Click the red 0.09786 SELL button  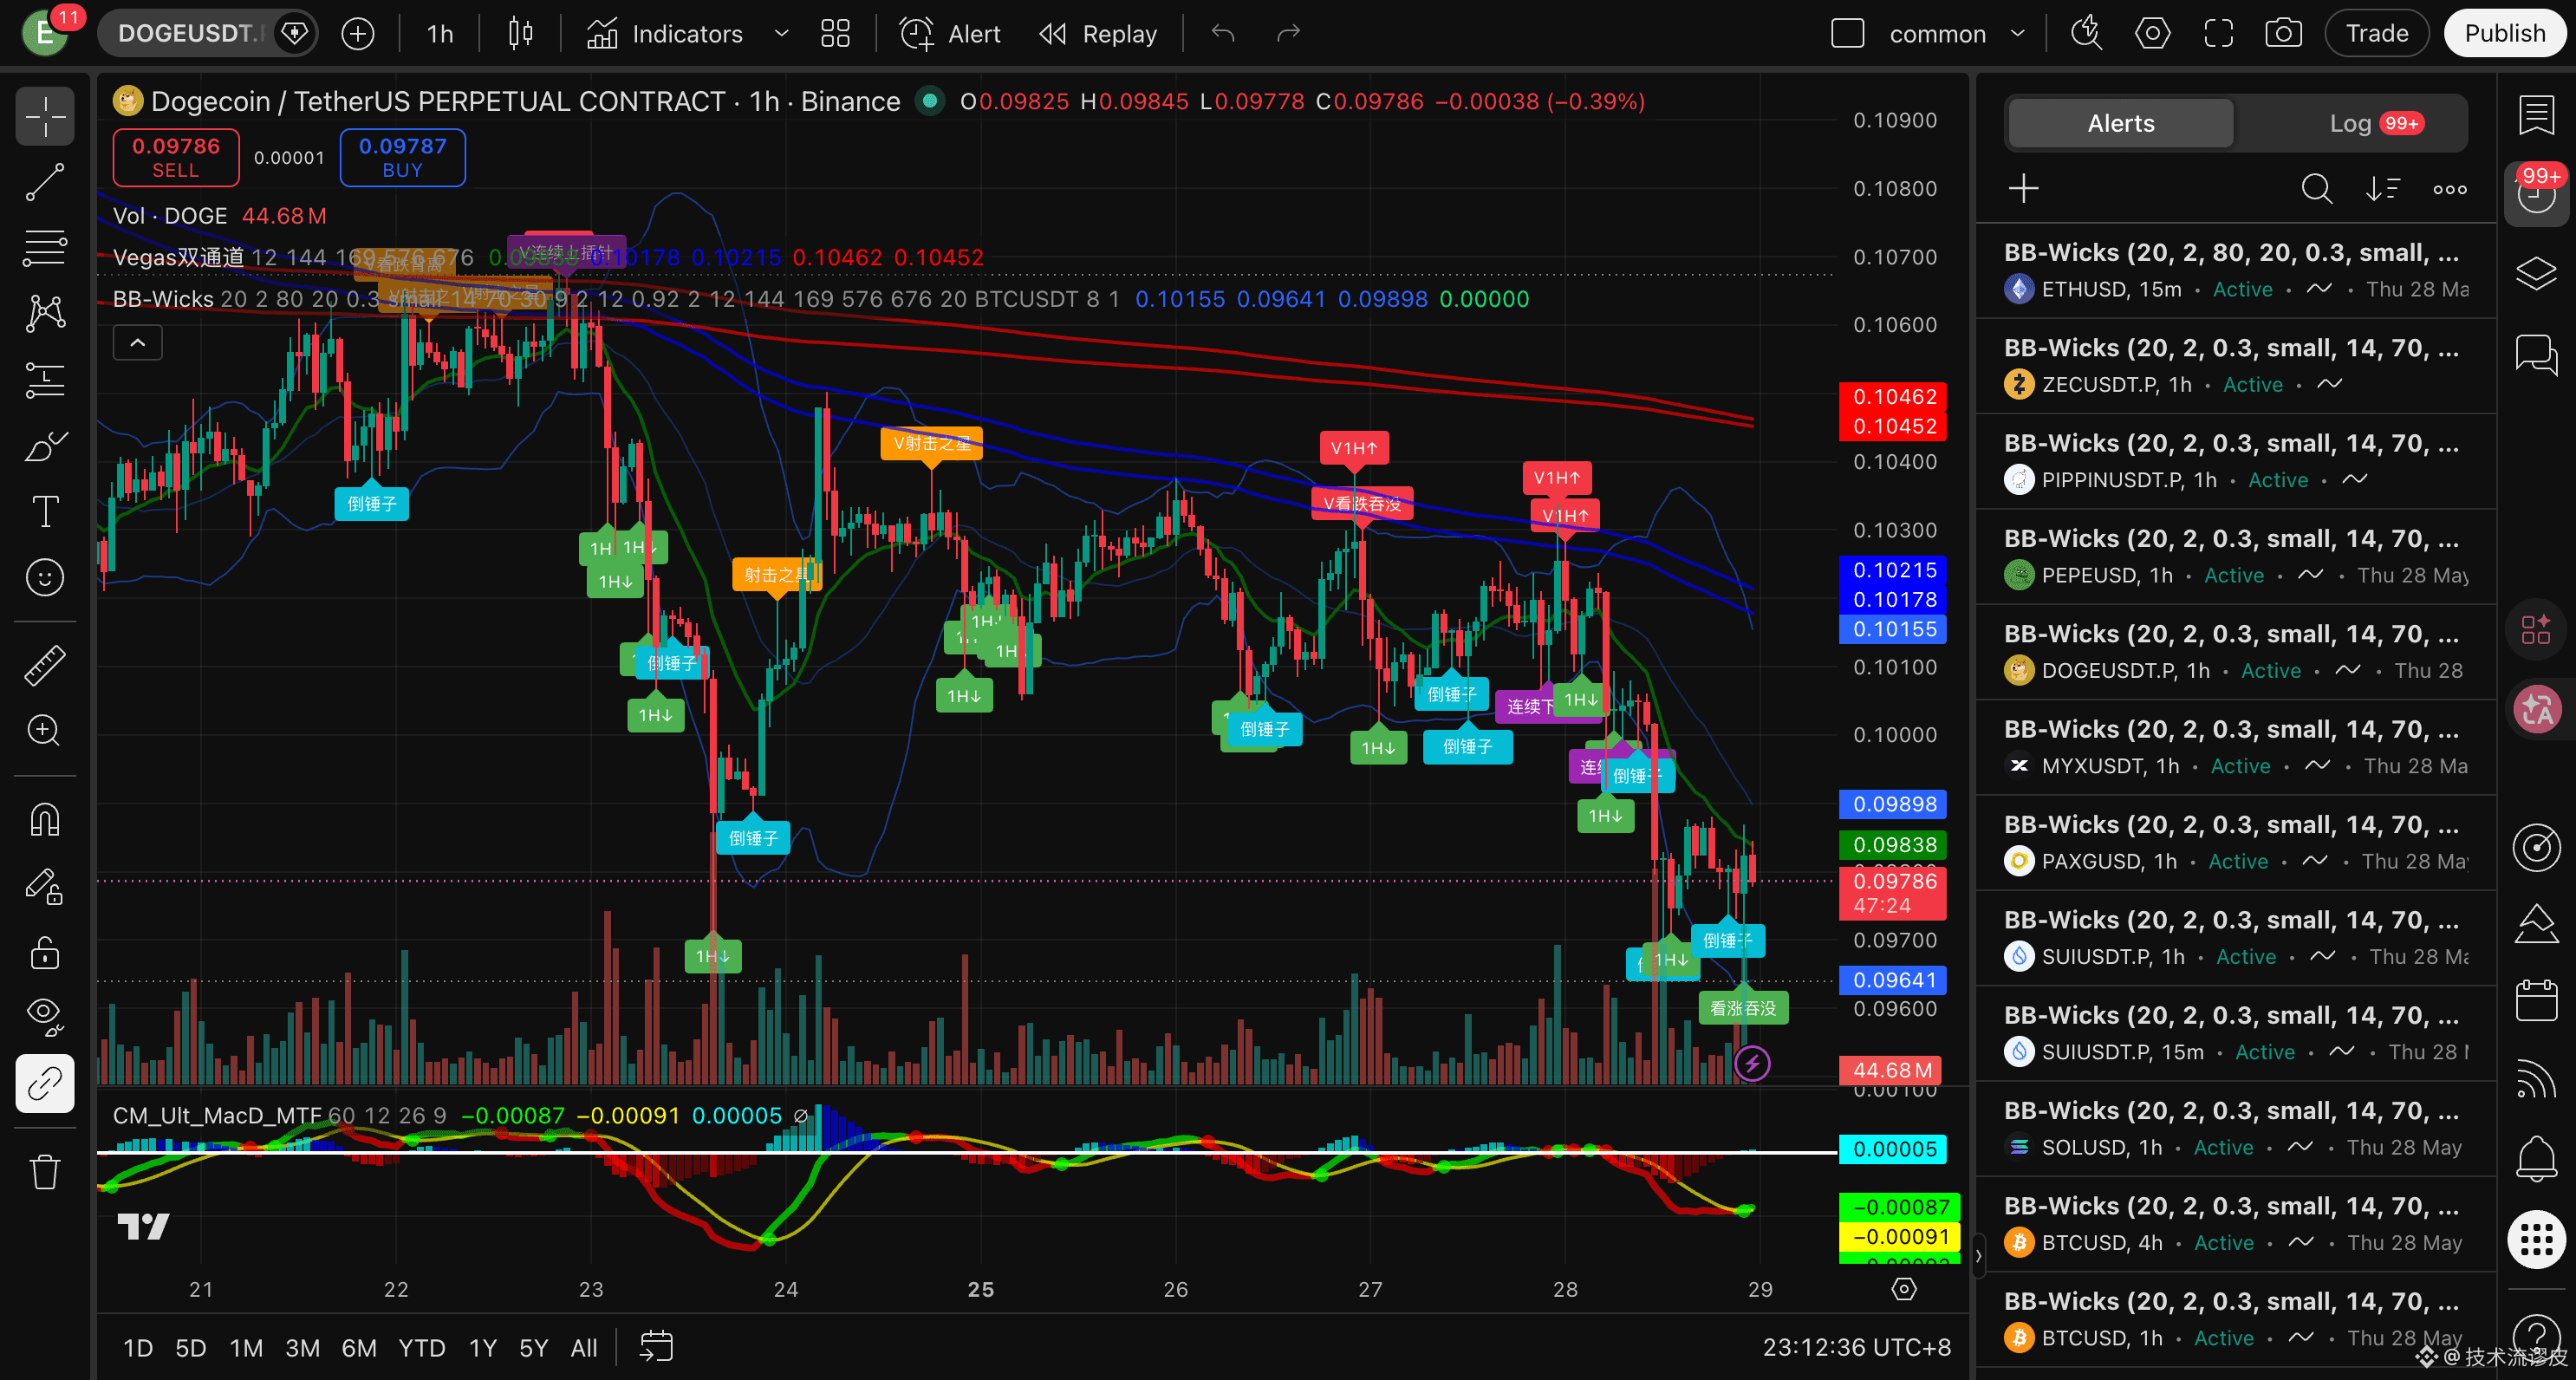[x=176, y=158]
